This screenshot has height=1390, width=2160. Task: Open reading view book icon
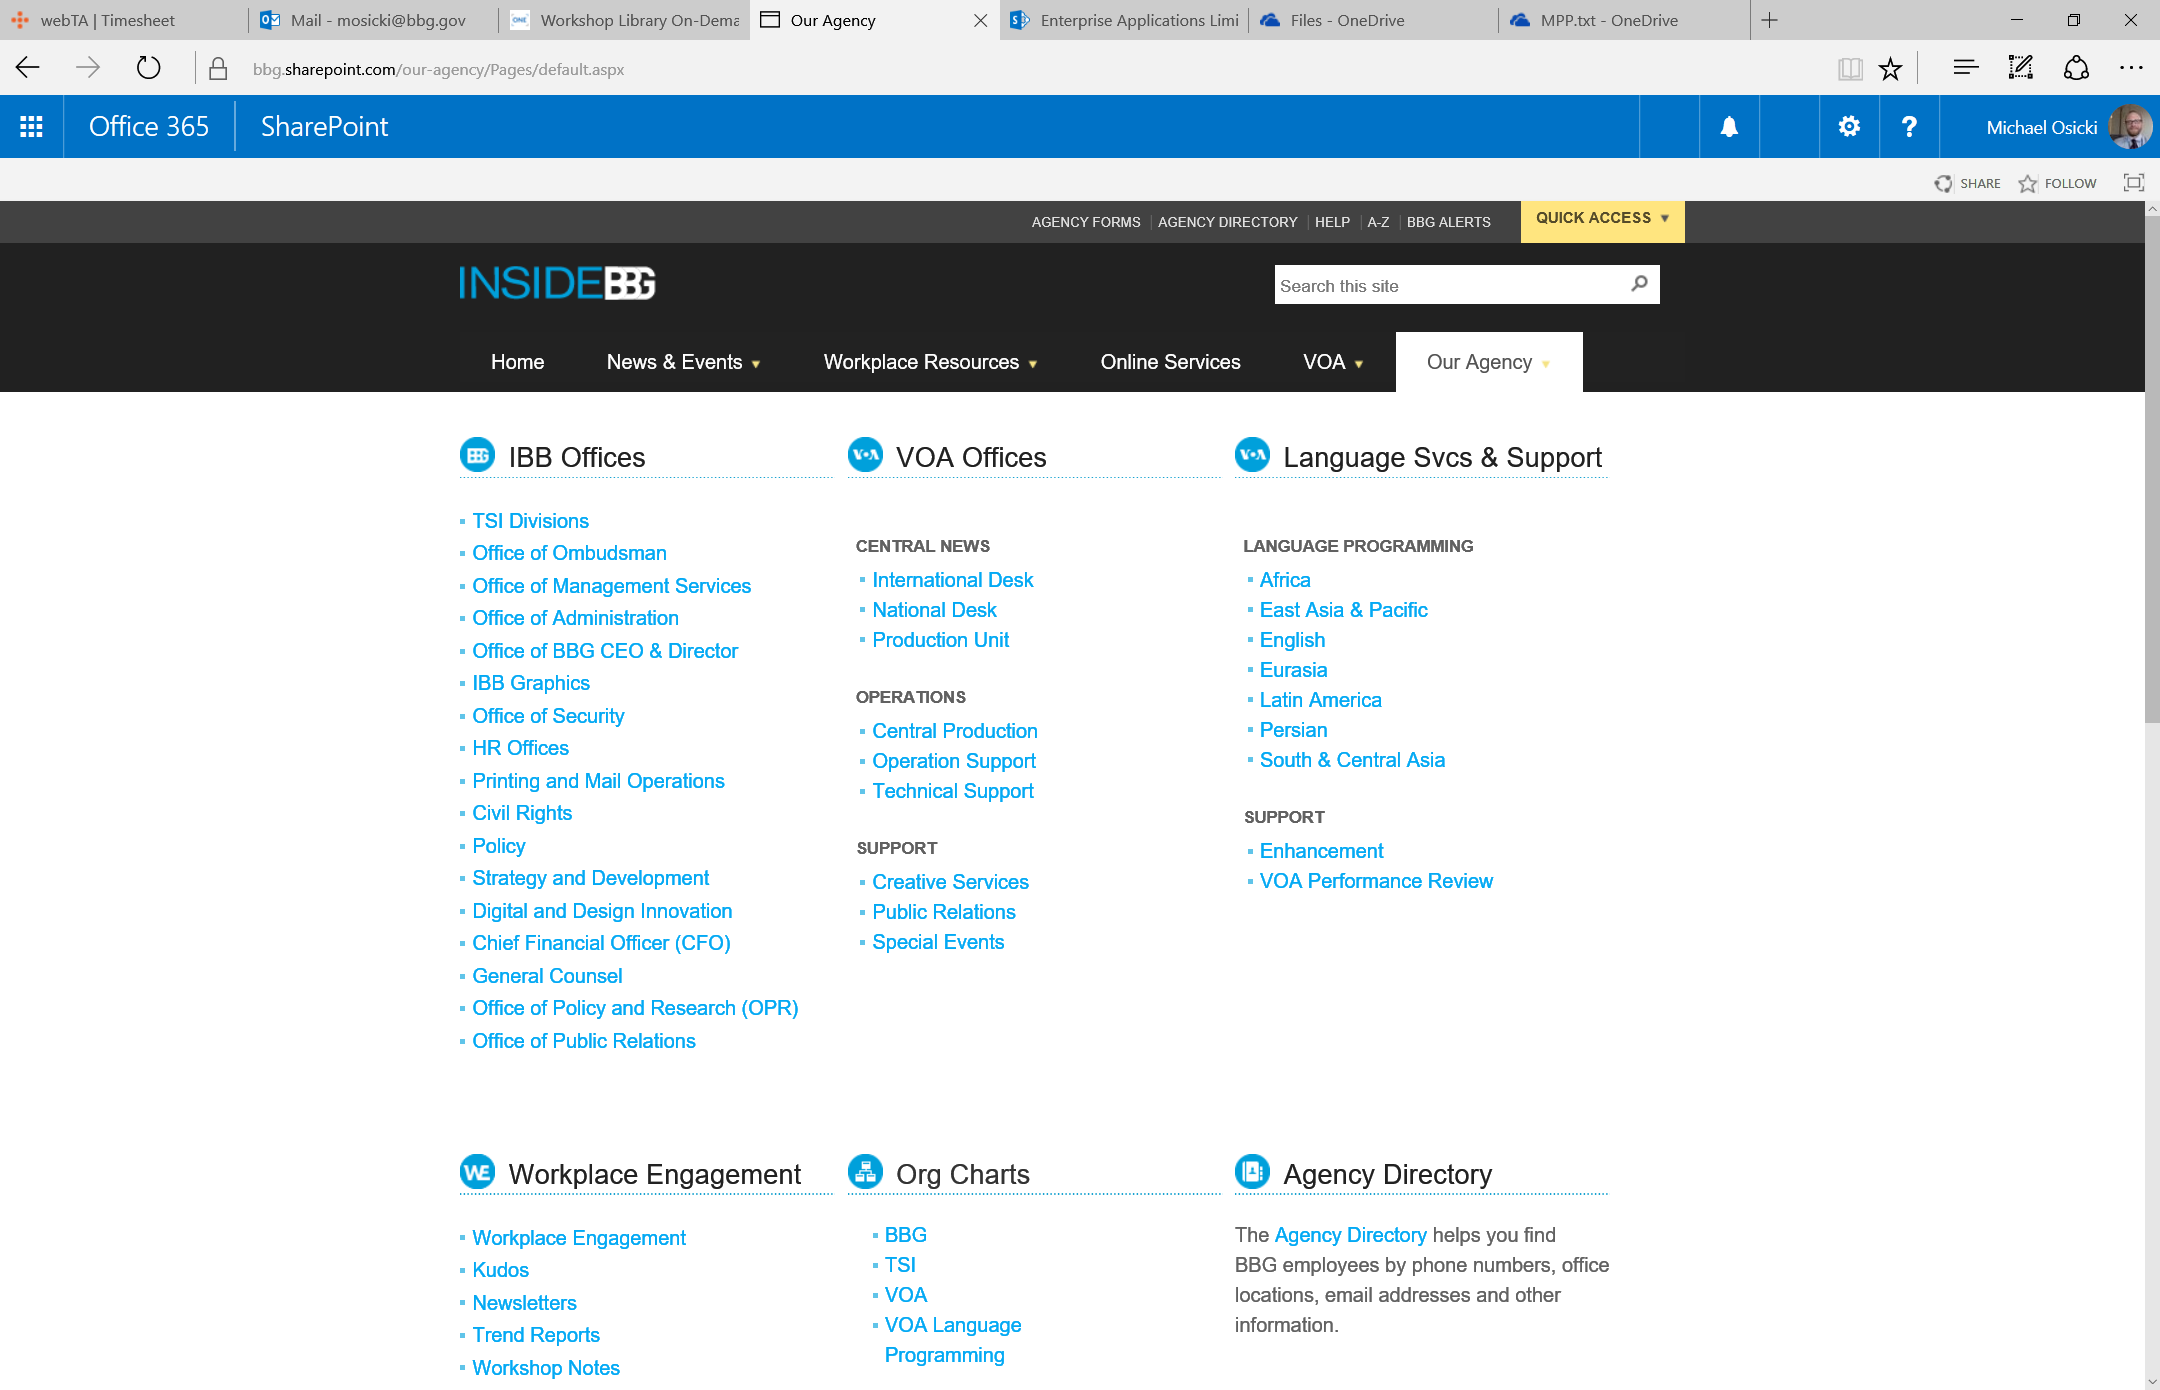[1850, 69]
